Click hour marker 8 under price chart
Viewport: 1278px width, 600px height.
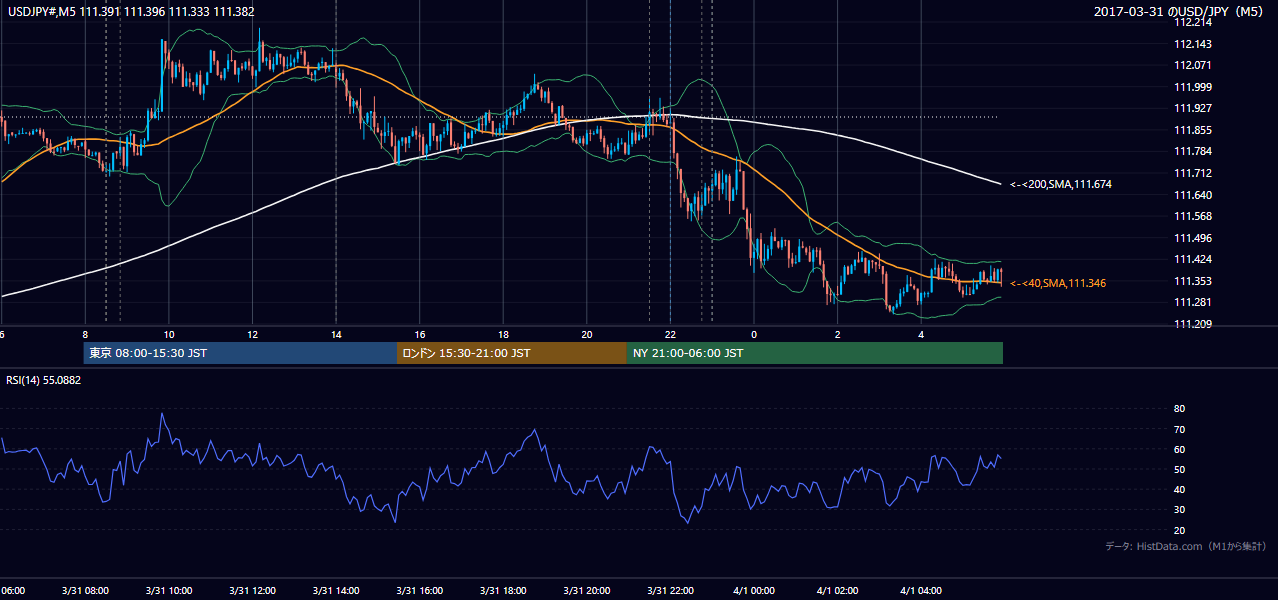click(85, 335)
